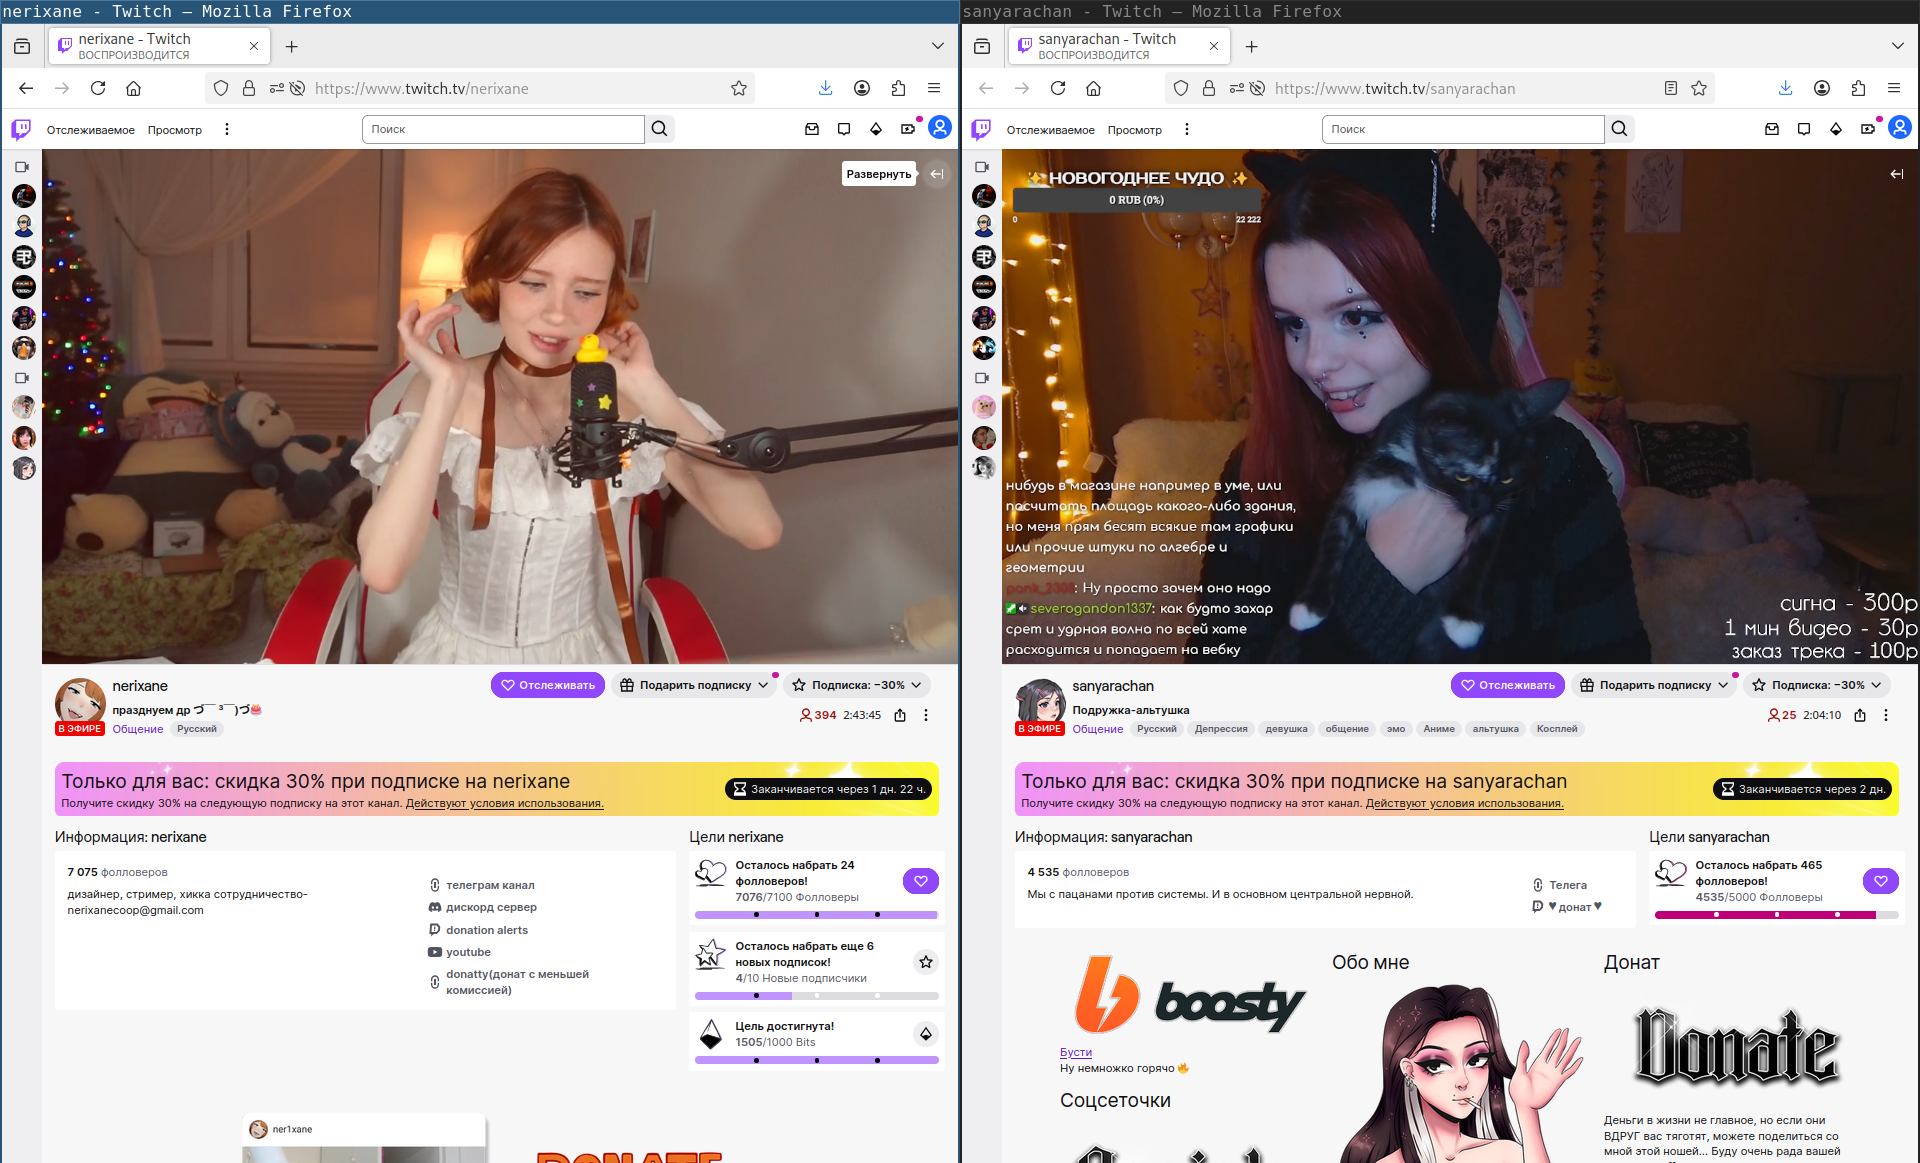Screen dimensions: 1920x1163
Task: Click sanyarachan followers goal progress bar
Action: pyautogui.click(x=1775, y=914)
